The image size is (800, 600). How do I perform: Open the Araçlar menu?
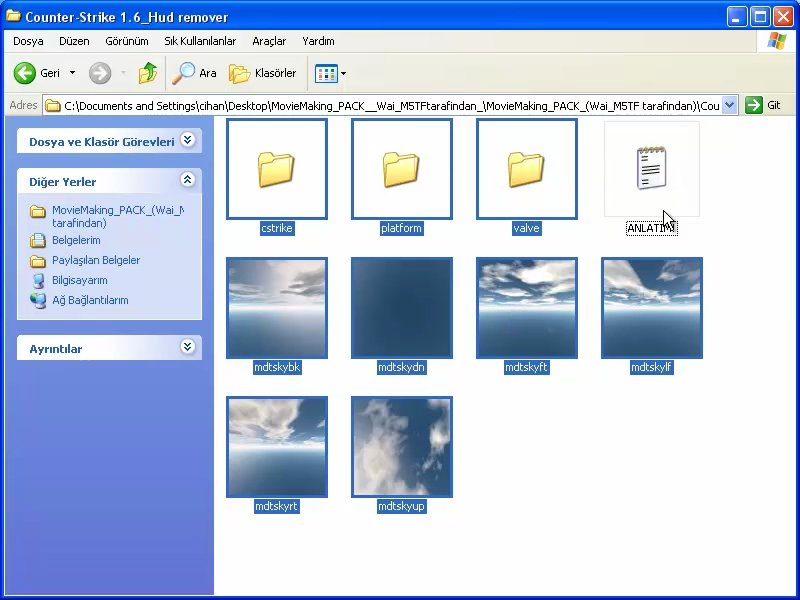269,41
